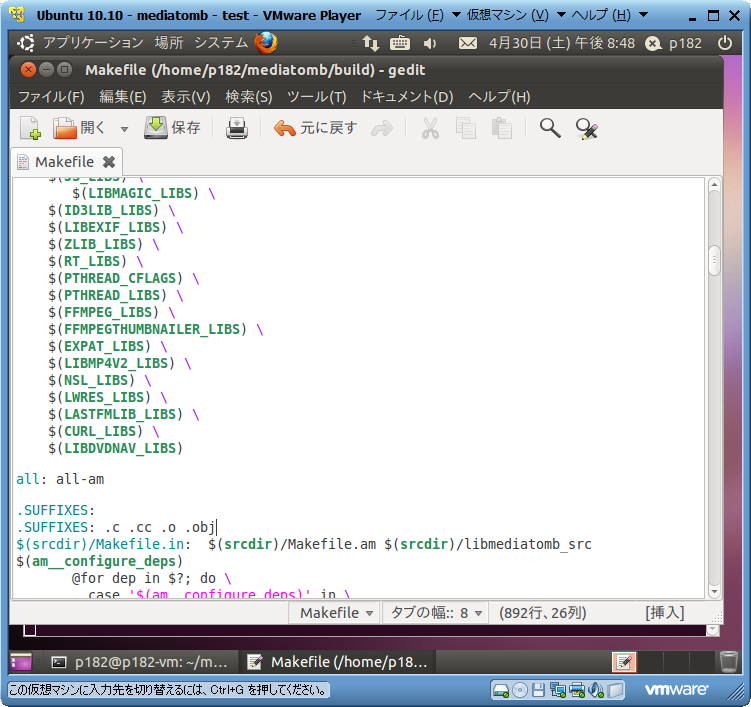Open the p182 user menu
Image resolution: width=751 pixels, height=707 pixels.
673,44
